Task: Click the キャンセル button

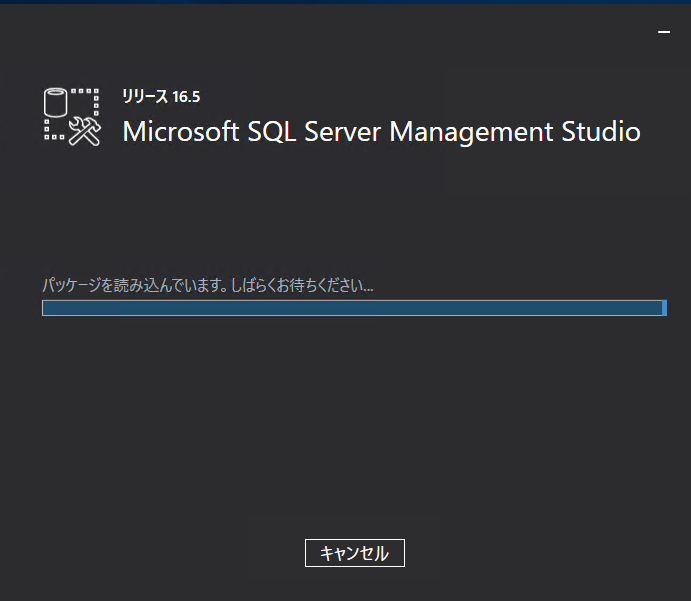Action: tap(354, 553)
